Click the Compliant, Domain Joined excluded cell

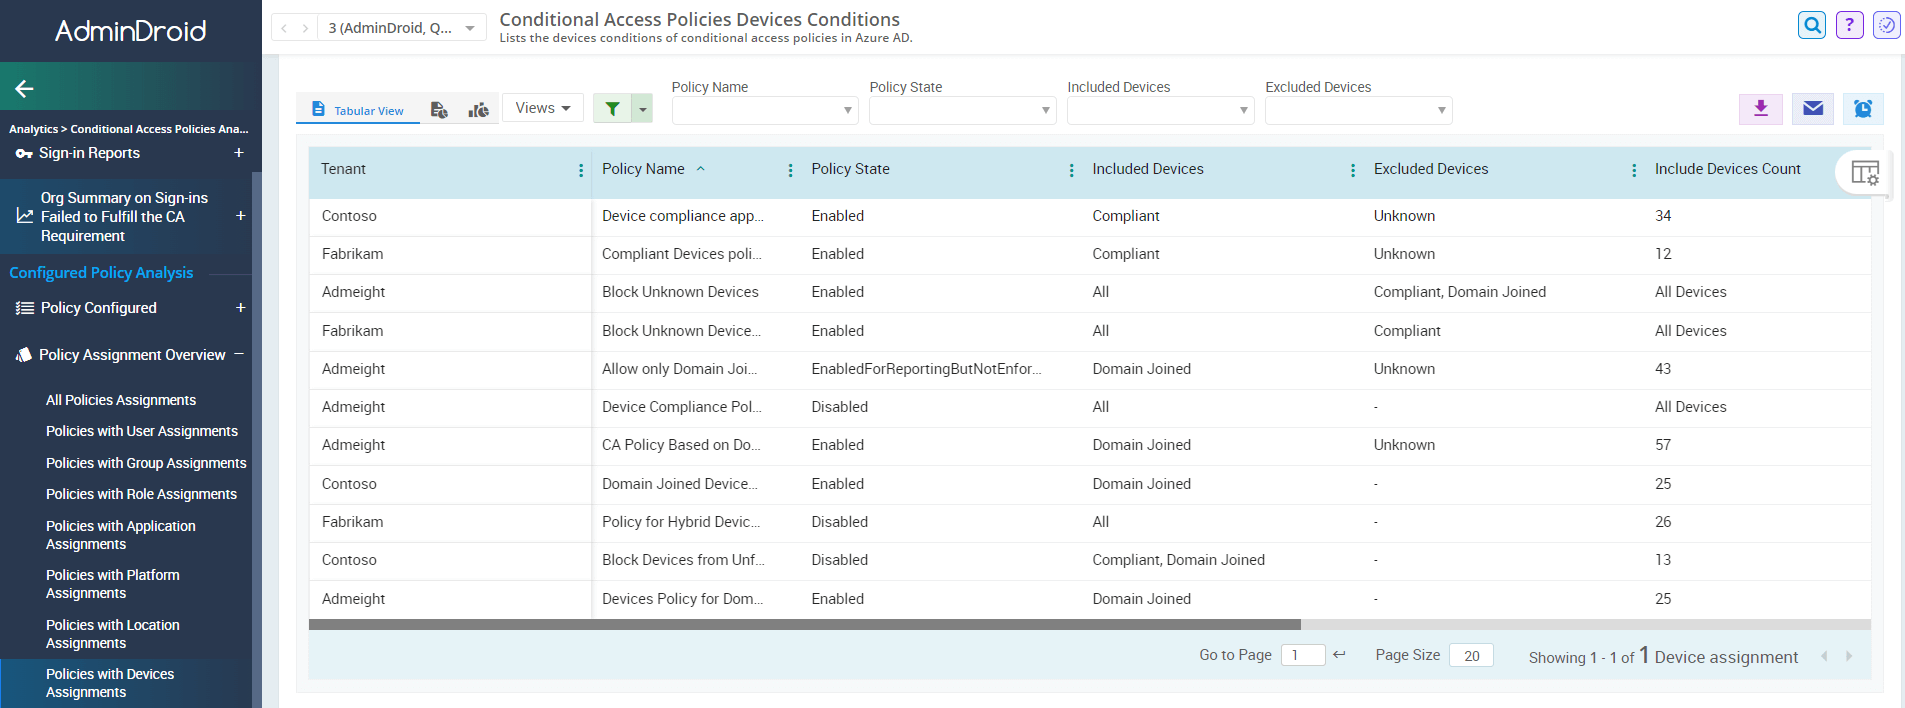pos(1459,292)
